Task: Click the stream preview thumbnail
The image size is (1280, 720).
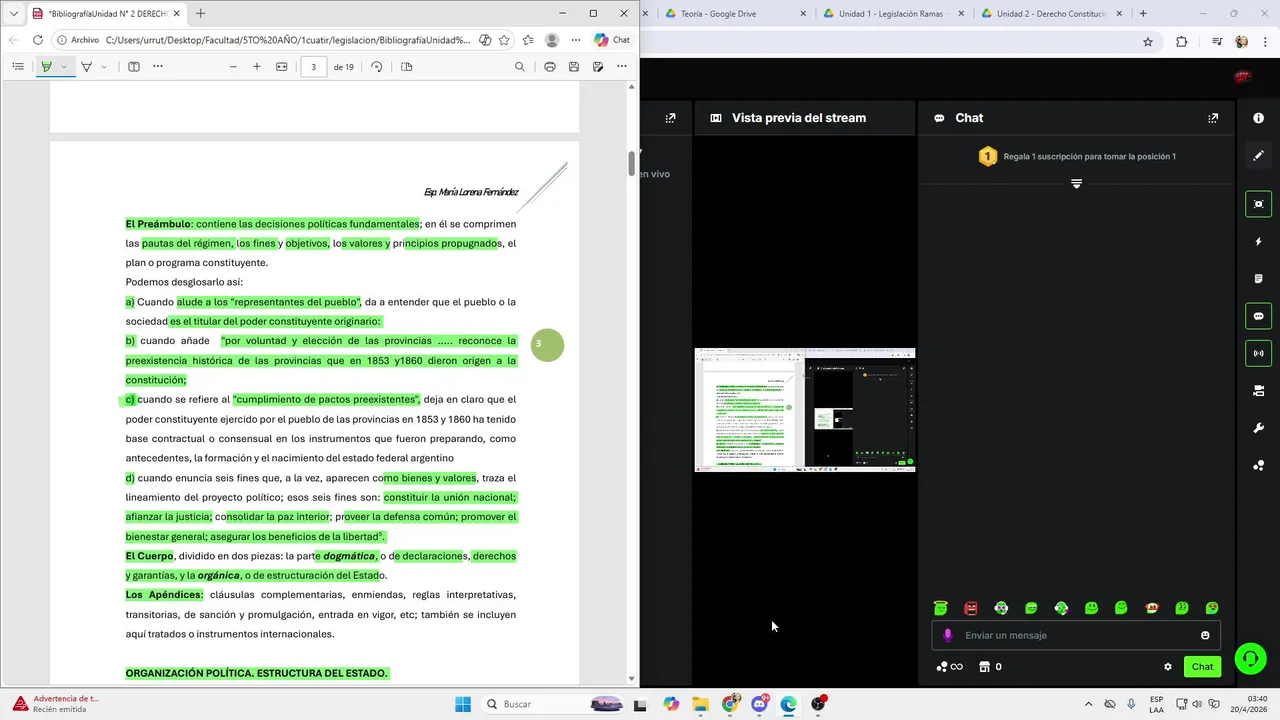Action: click(805, 410)
